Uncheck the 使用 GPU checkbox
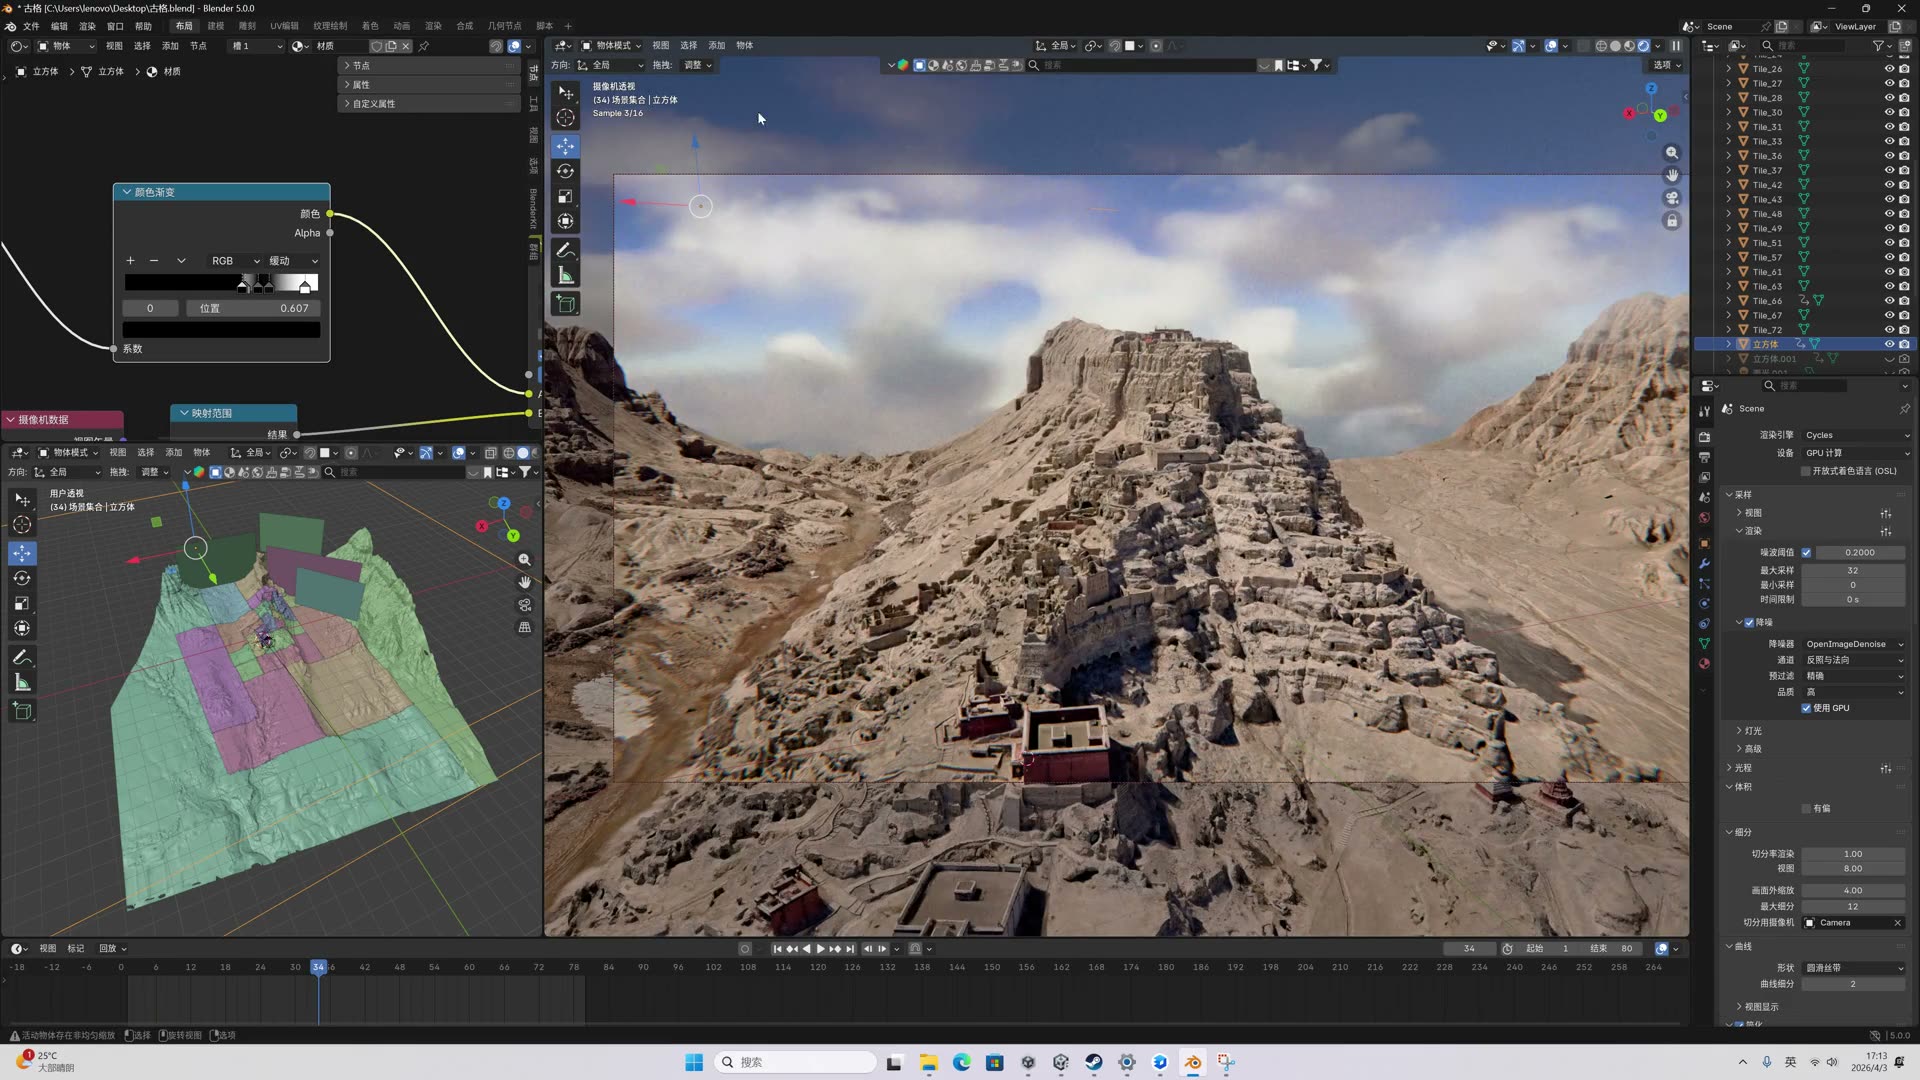Image resolution: width=1920 pixels, height=1080 pixels. tap(1806, 708)
